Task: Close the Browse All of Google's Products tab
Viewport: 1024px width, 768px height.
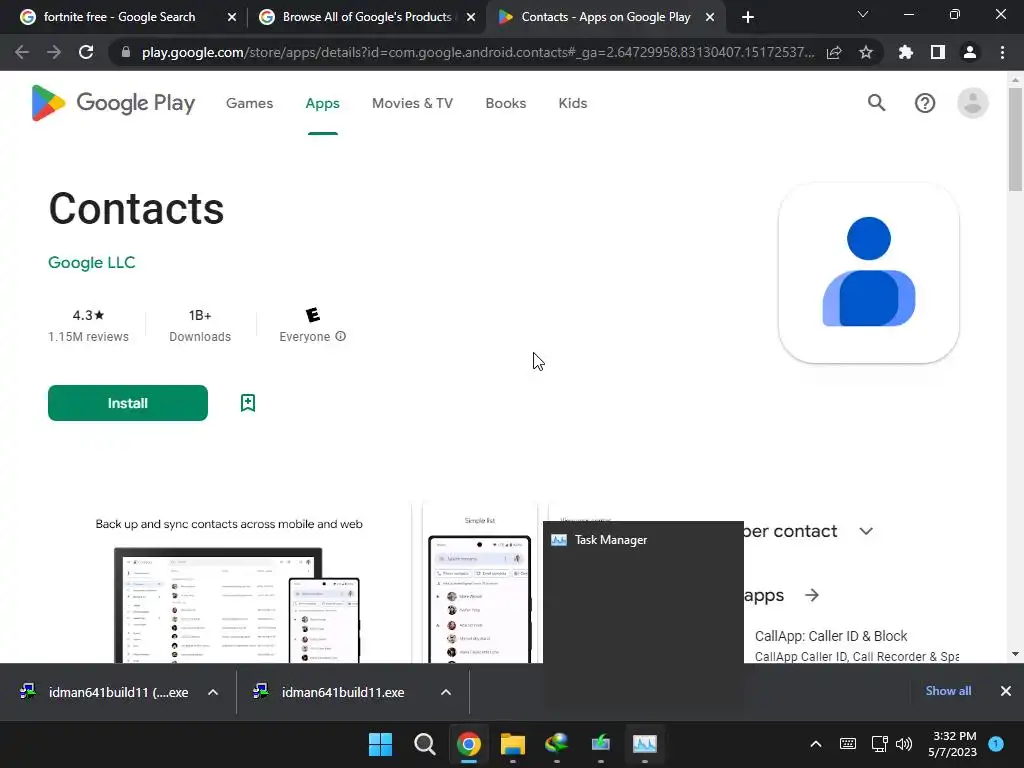Action: coord(471,17)
